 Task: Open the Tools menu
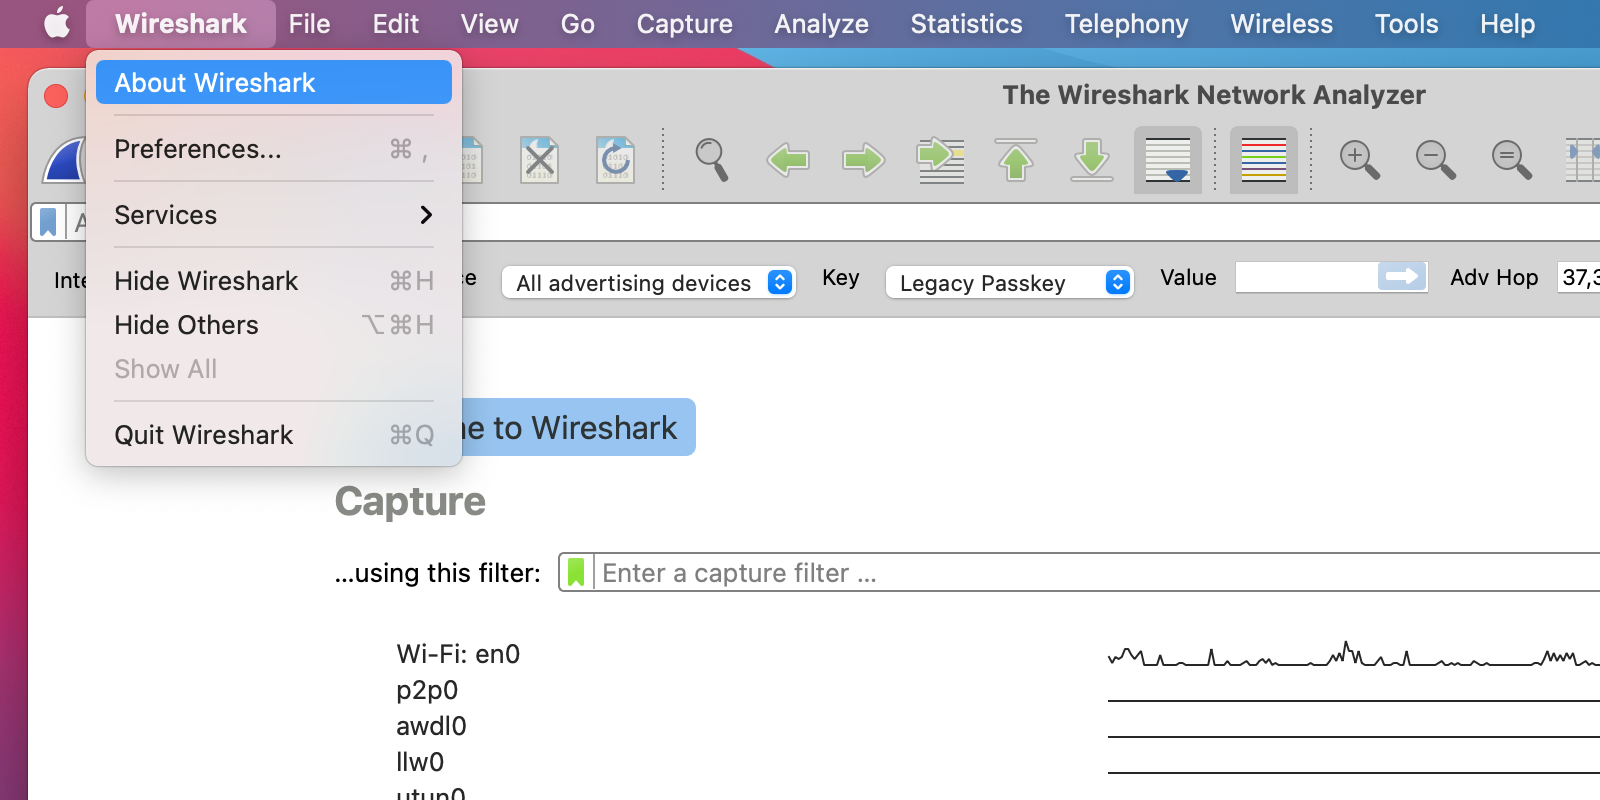click(x=1407, y=24)
